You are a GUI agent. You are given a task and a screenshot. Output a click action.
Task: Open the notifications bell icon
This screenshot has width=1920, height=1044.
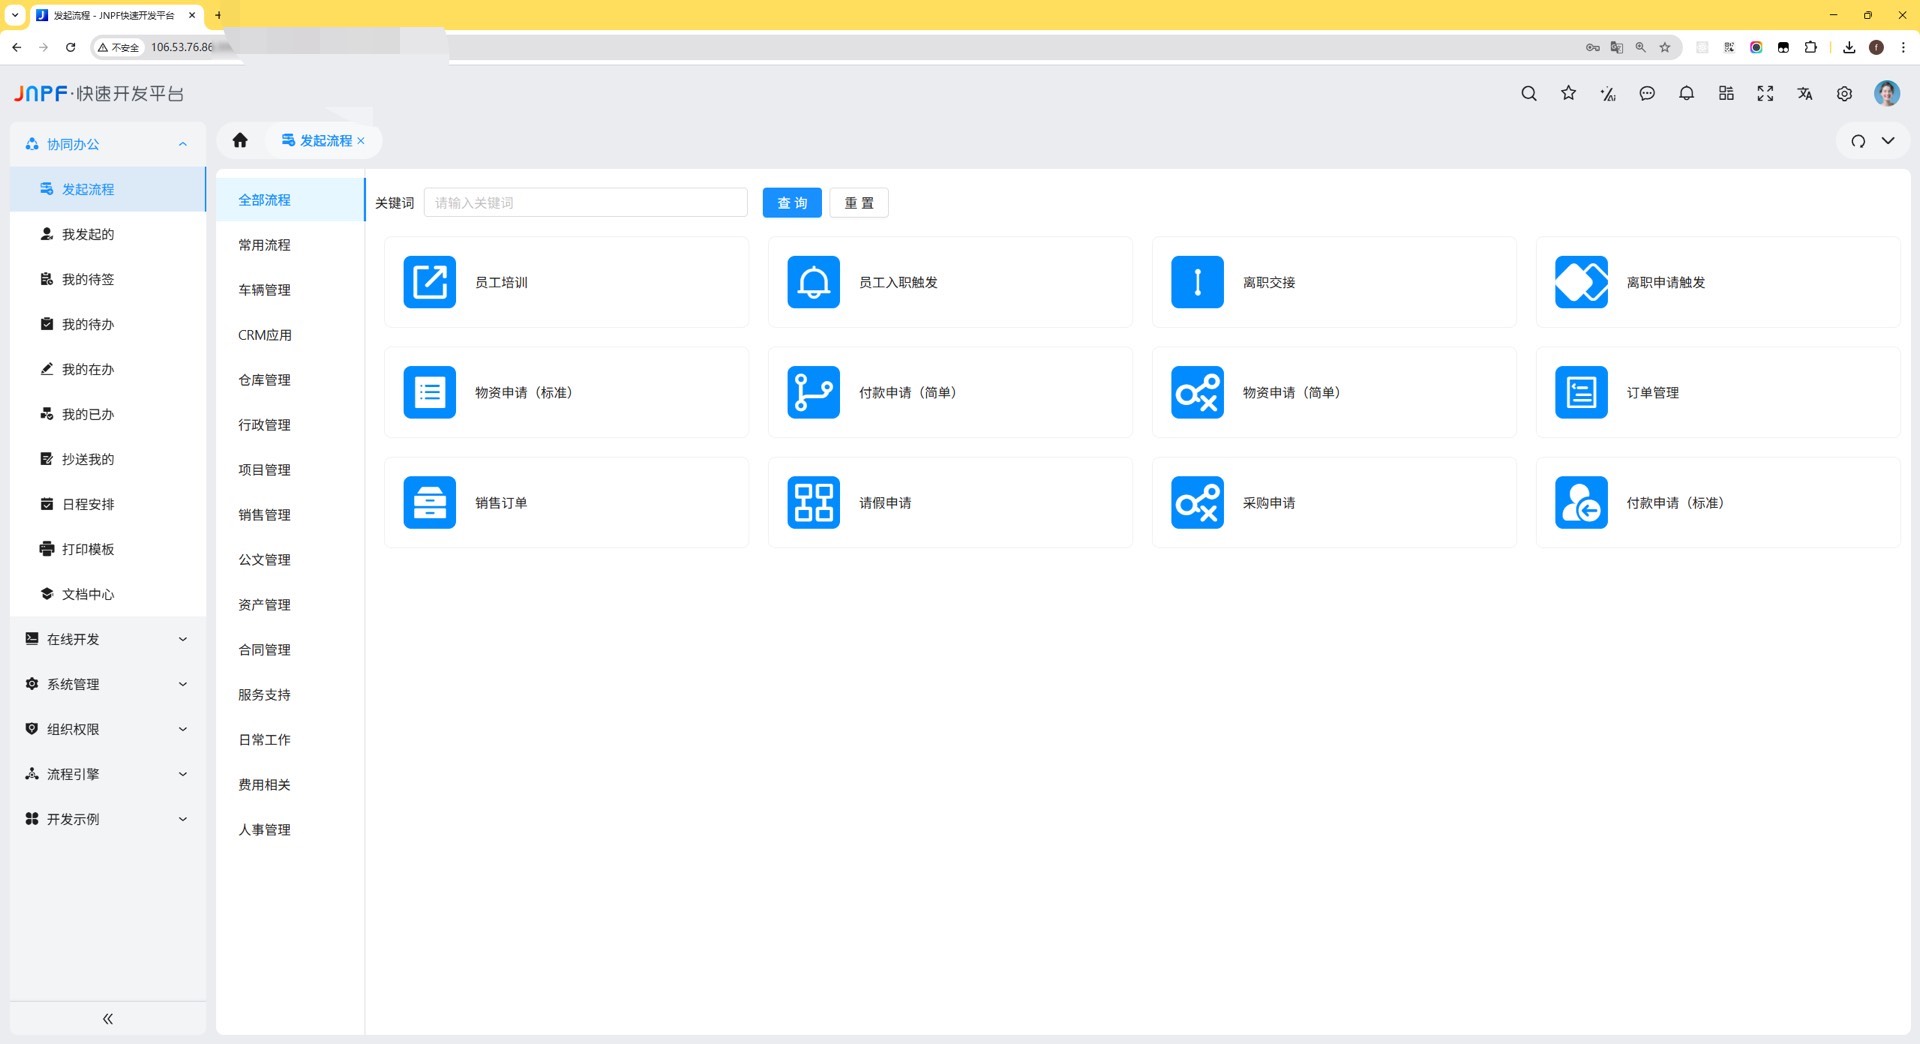point(1686,94)
